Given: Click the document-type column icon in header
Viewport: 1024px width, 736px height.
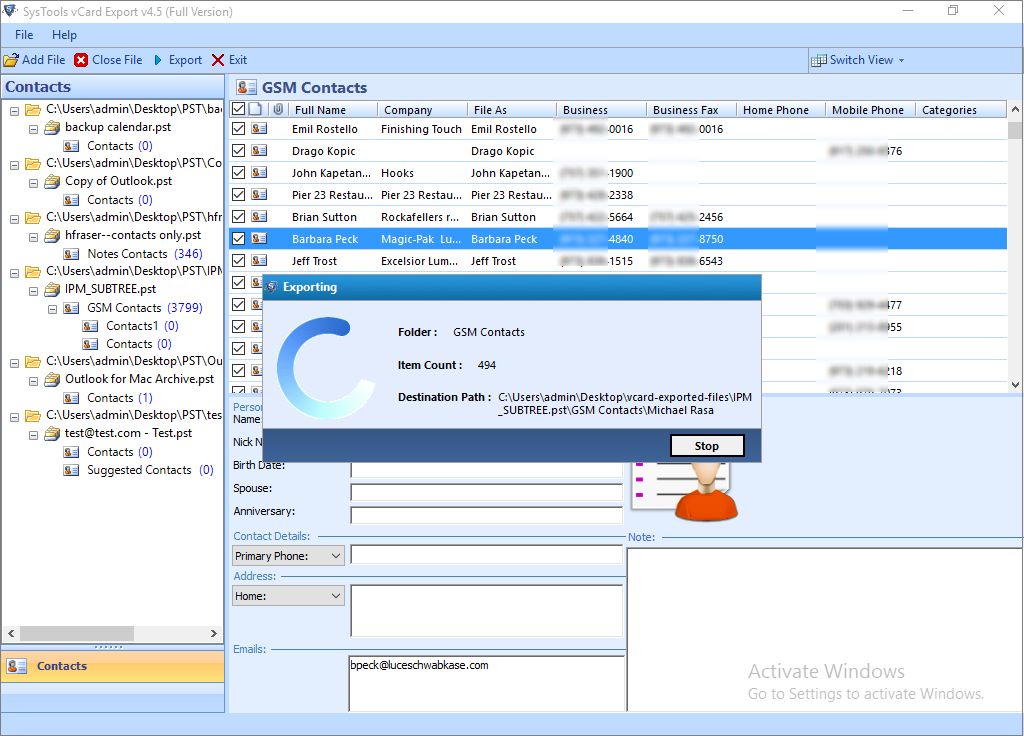Looking at the screenshot, I should click(255, 109).
